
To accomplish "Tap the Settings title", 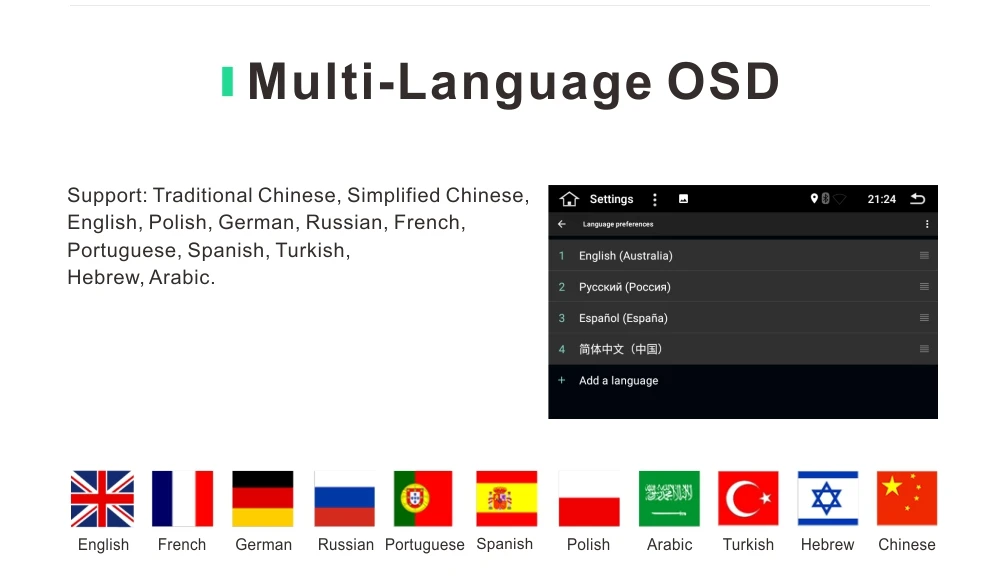I will [x=611, y=199].
